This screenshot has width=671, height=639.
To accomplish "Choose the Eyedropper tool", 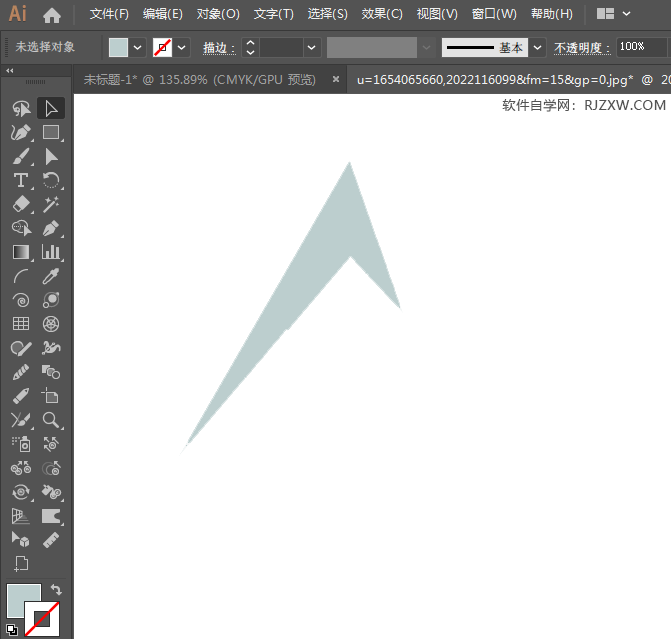I will coord(51,276).
